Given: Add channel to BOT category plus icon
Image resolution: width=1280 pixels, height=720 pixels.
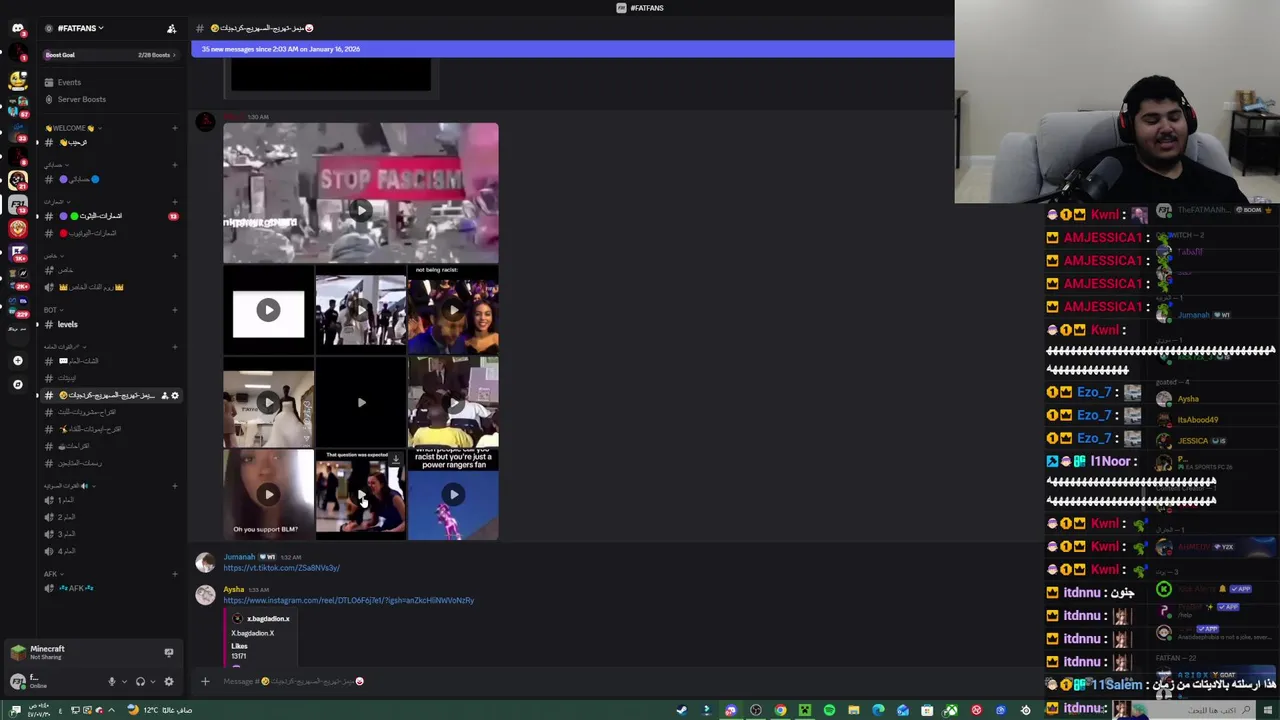Looking at the screenshot, I should 175,310.
